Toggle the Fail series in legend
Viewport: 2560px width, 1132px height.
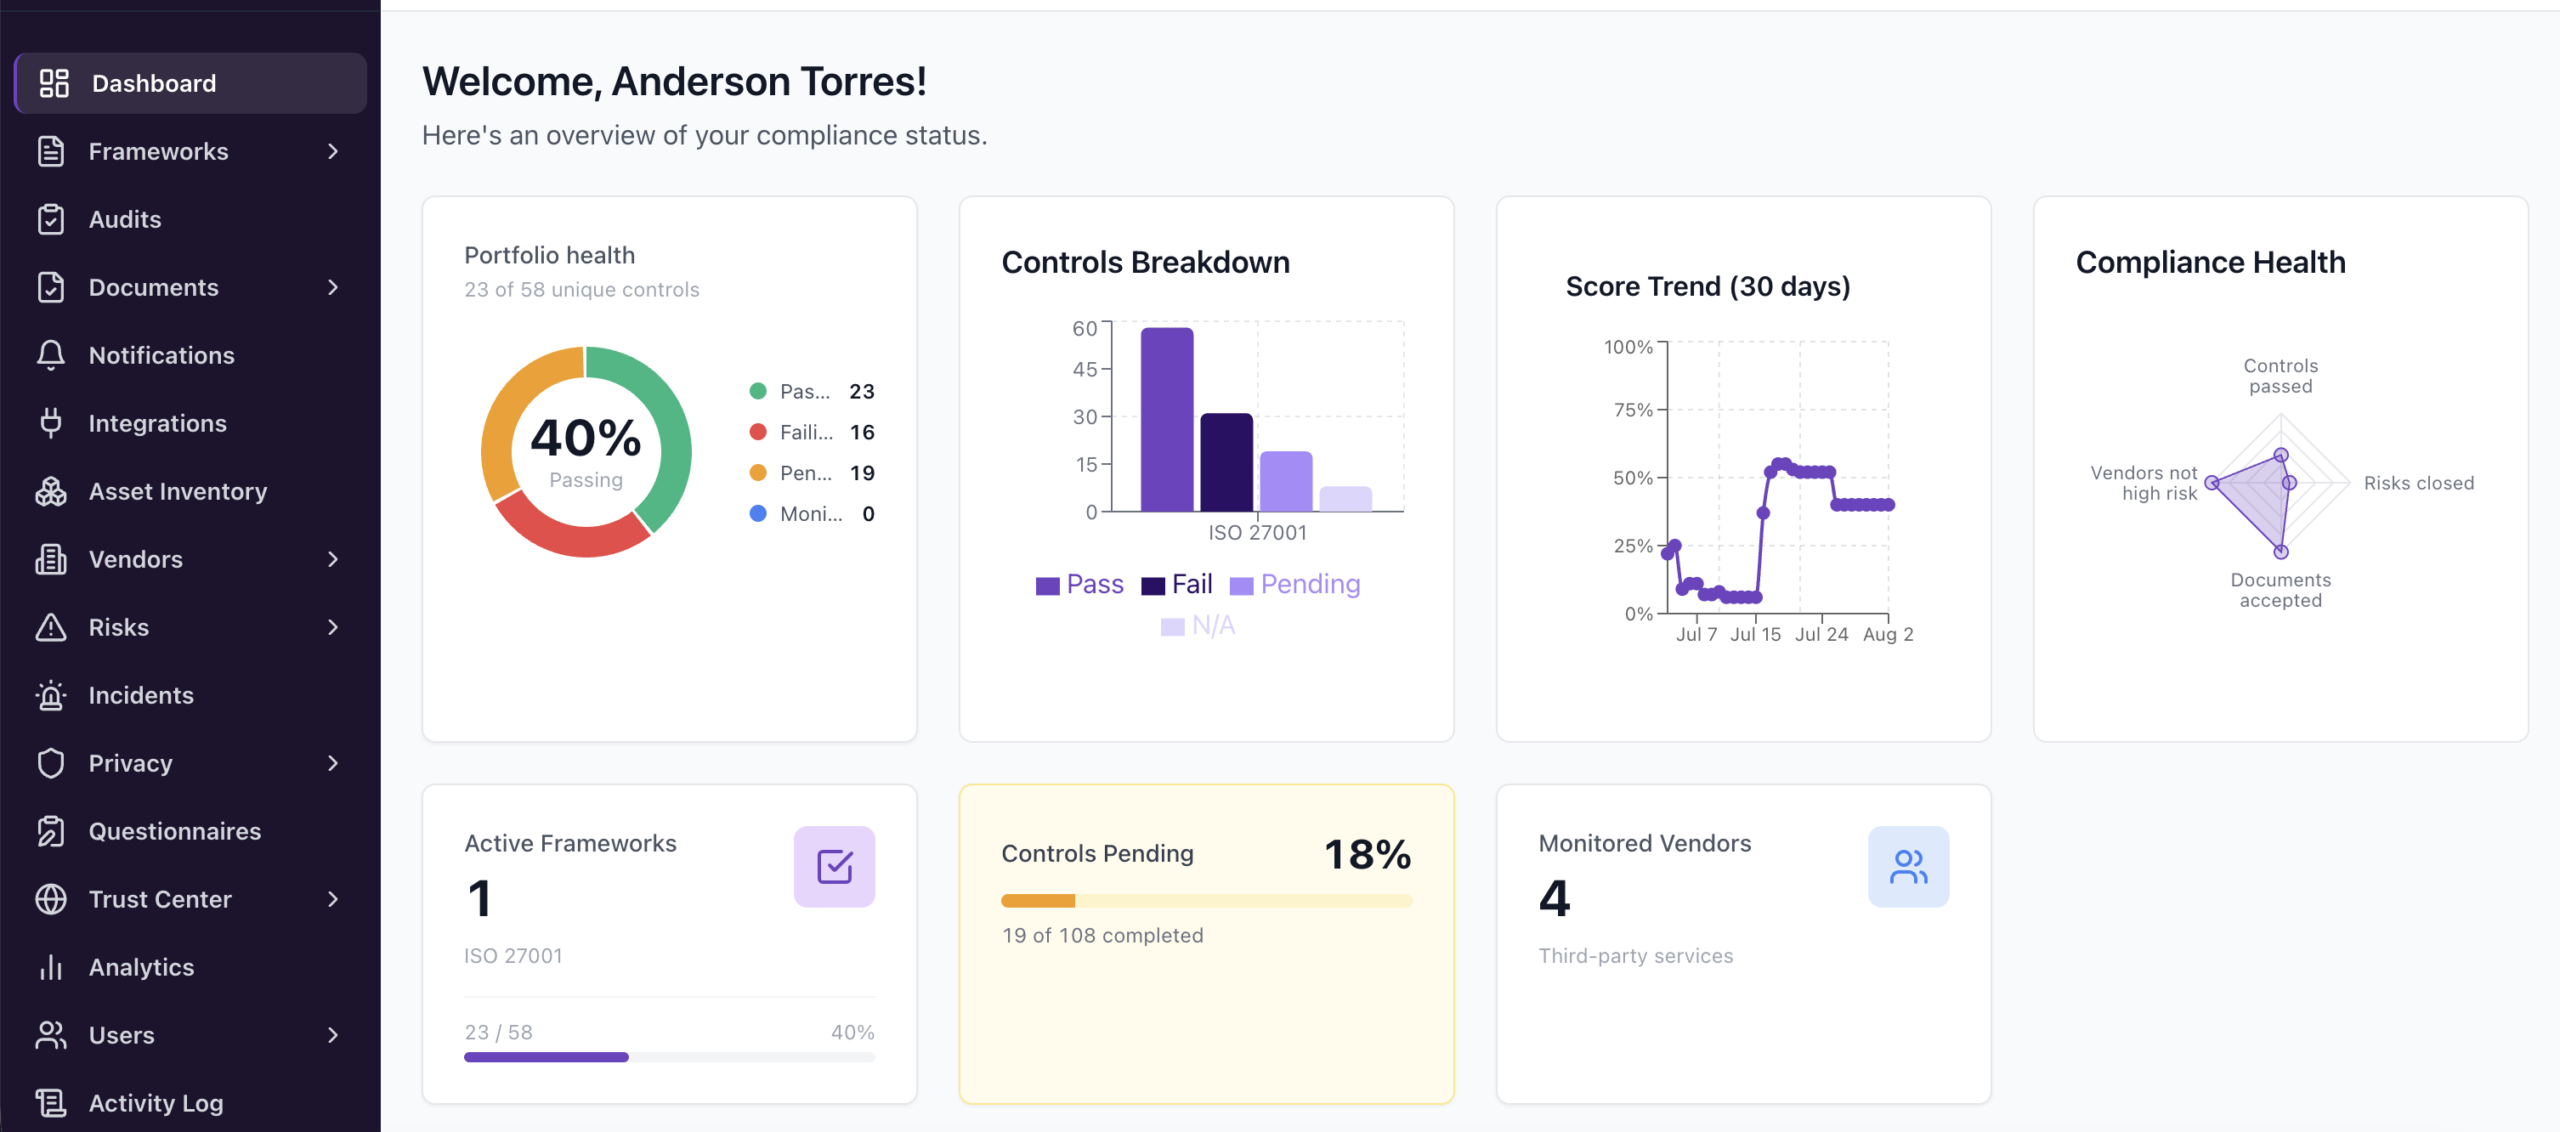pos(1177,585)
